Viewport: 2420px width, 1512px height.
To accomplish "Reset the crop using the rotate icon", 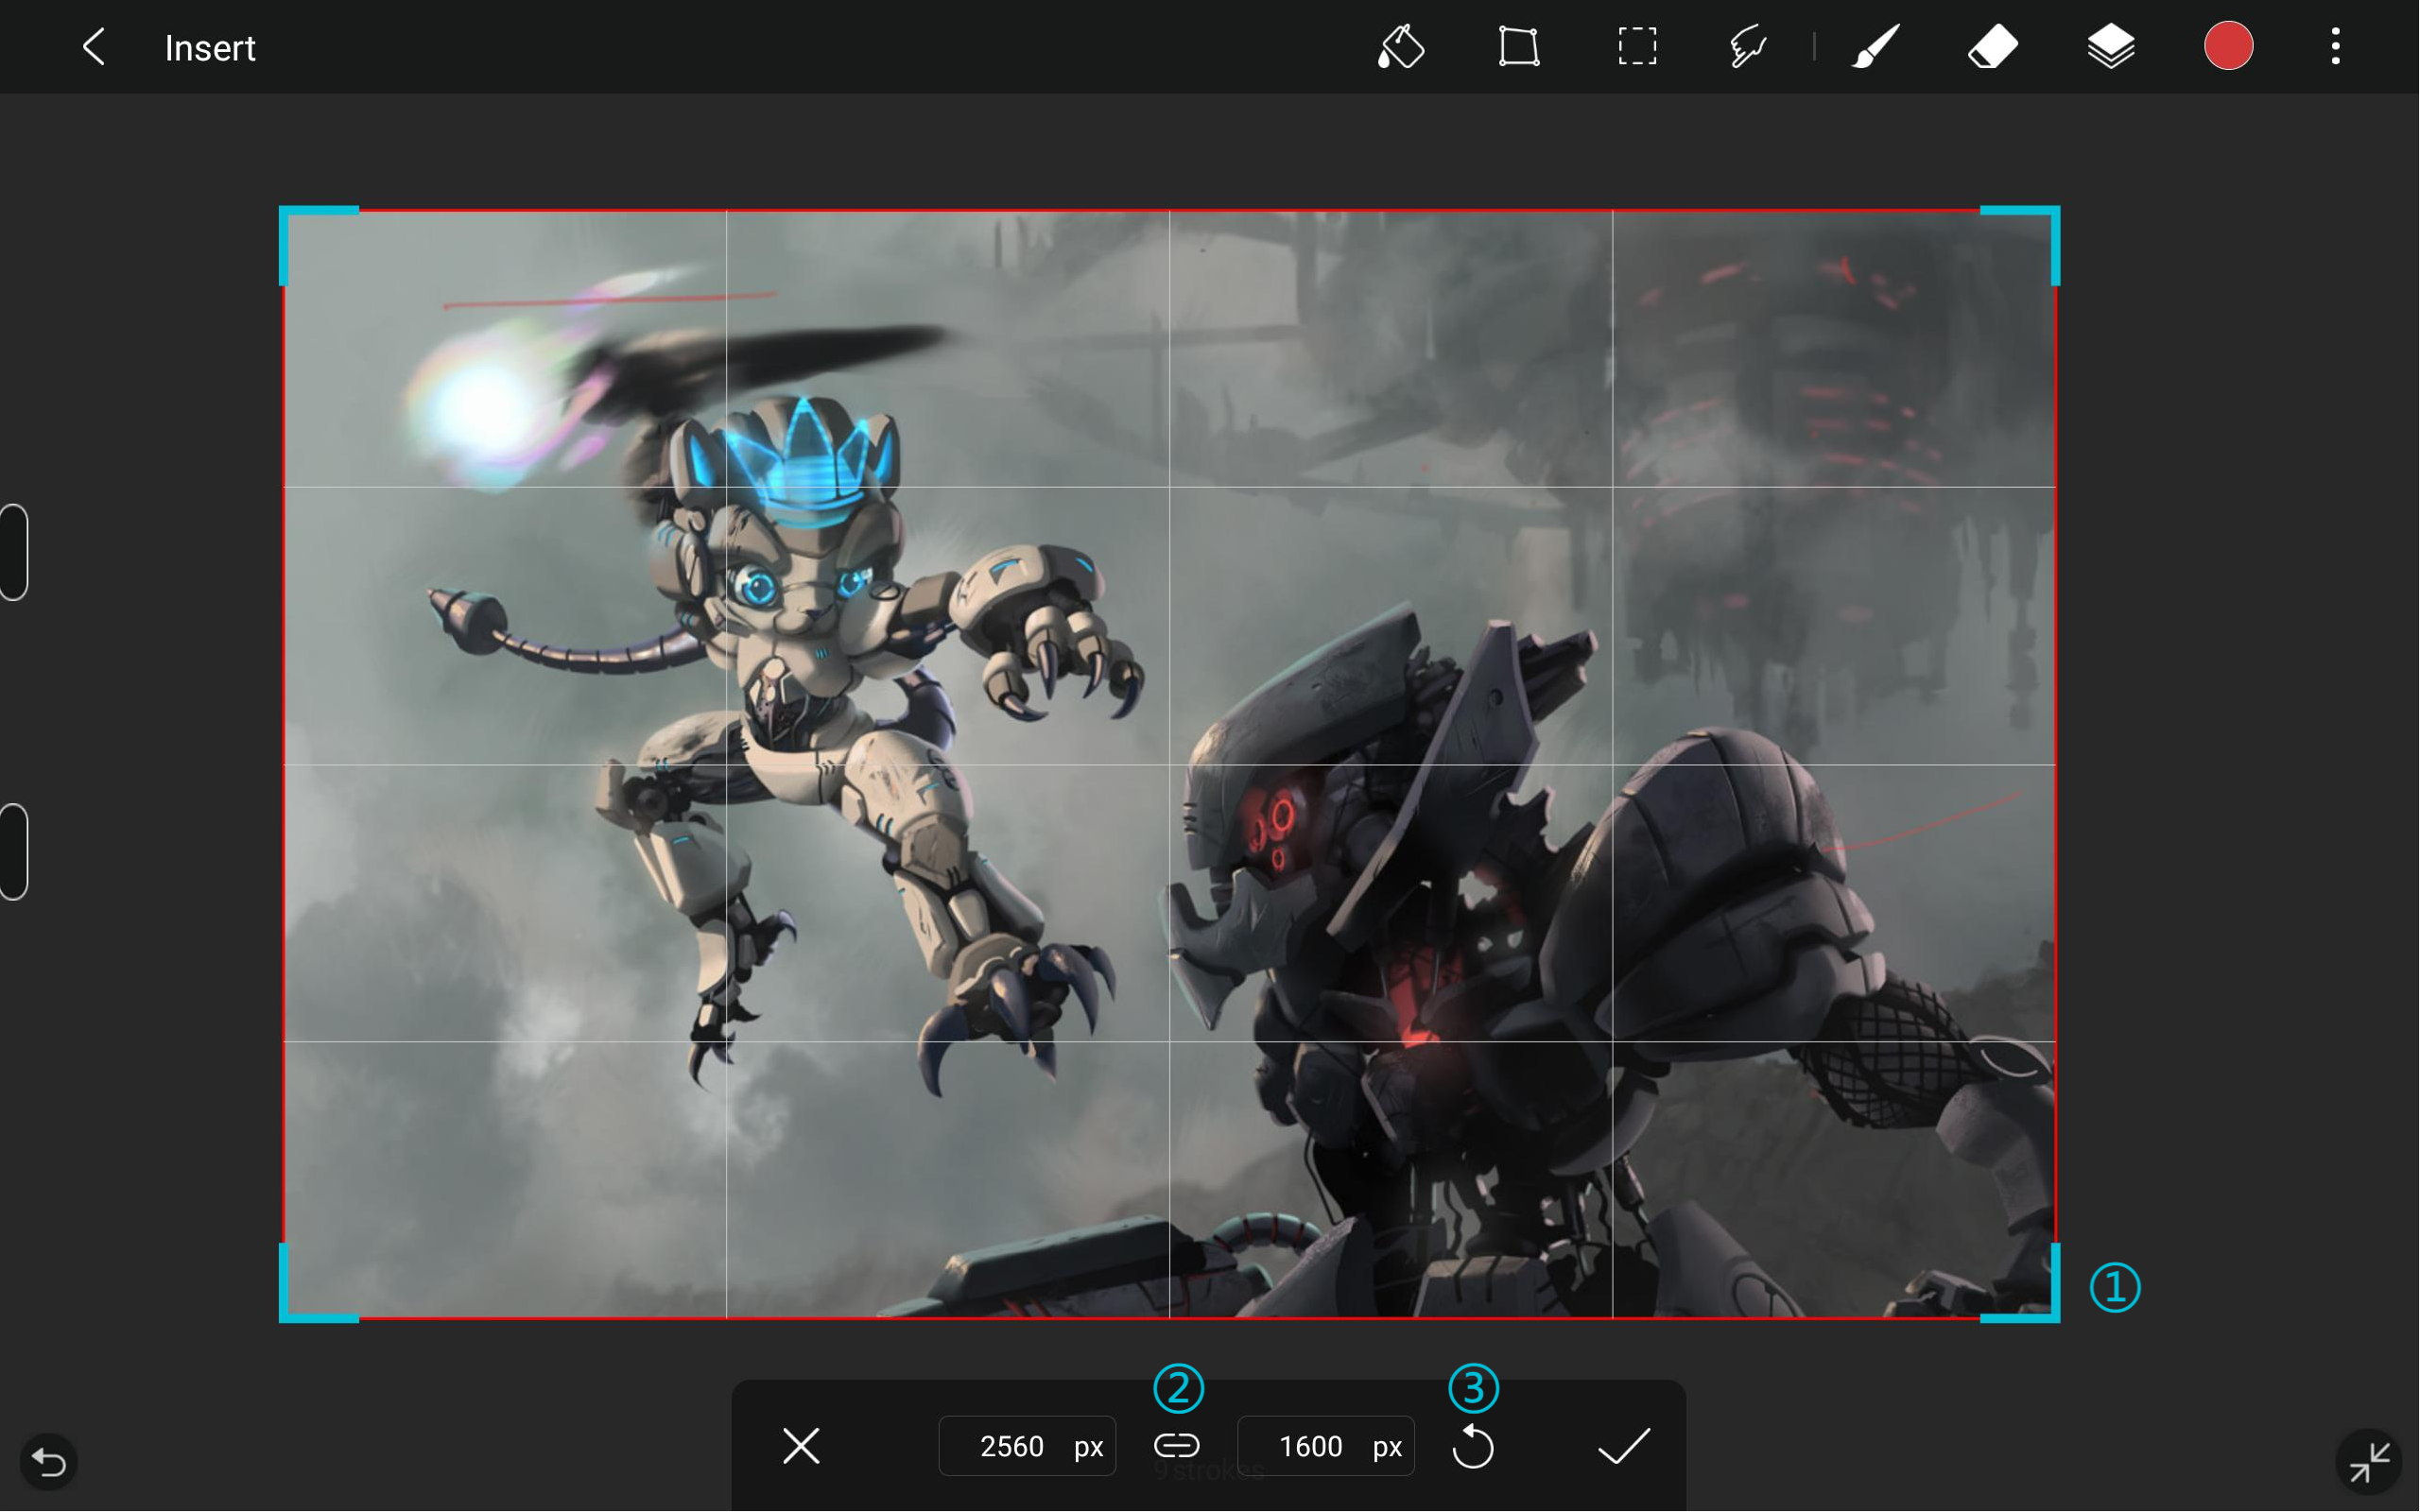I will coord(1473,1446).
